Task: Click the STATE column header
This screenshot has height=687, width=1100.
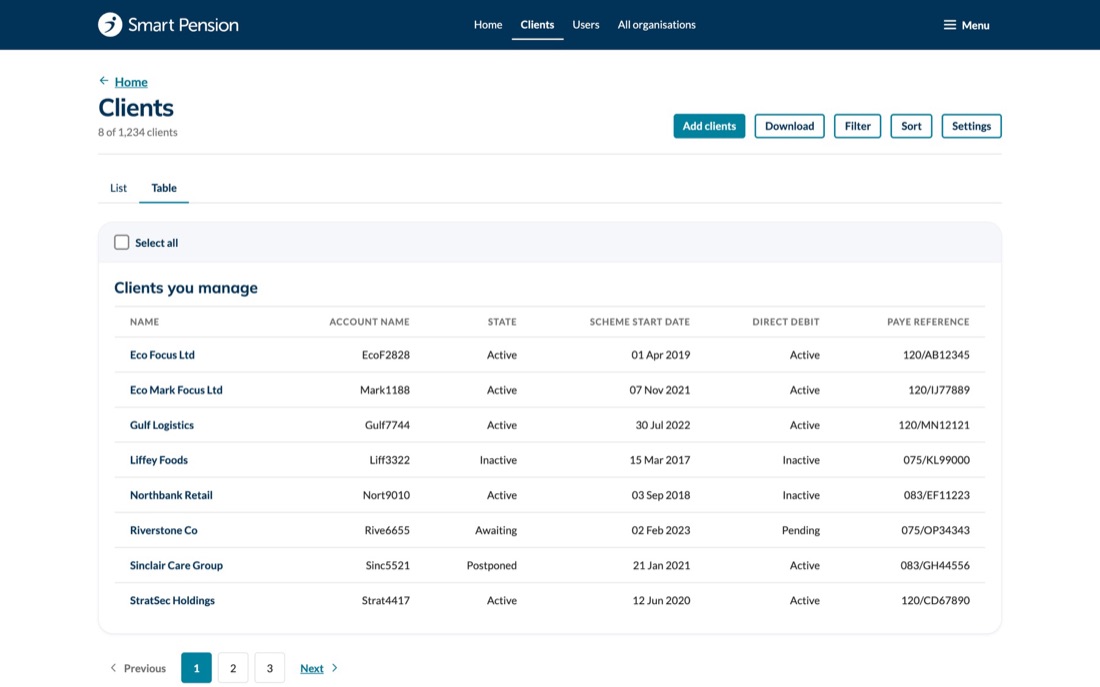Action: pyautogui.click(x=502, y=322)
